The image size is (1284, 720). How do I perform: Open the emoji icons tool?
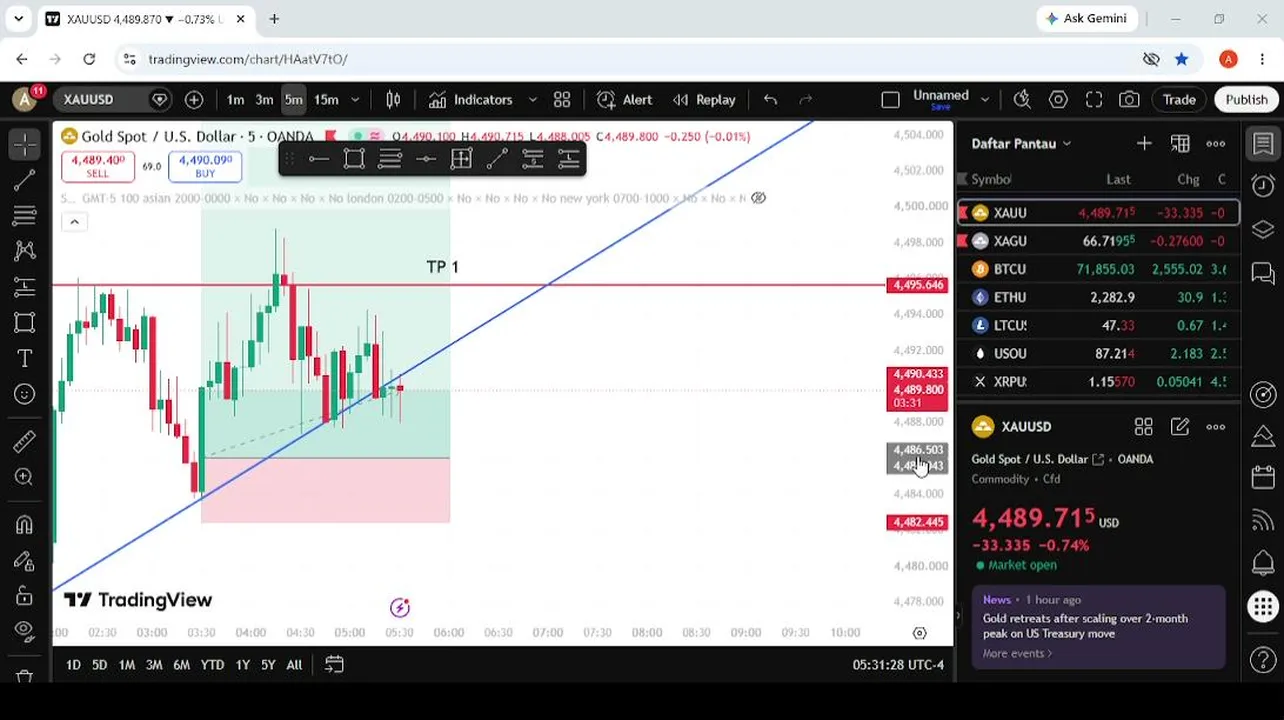tap(25, 394)
